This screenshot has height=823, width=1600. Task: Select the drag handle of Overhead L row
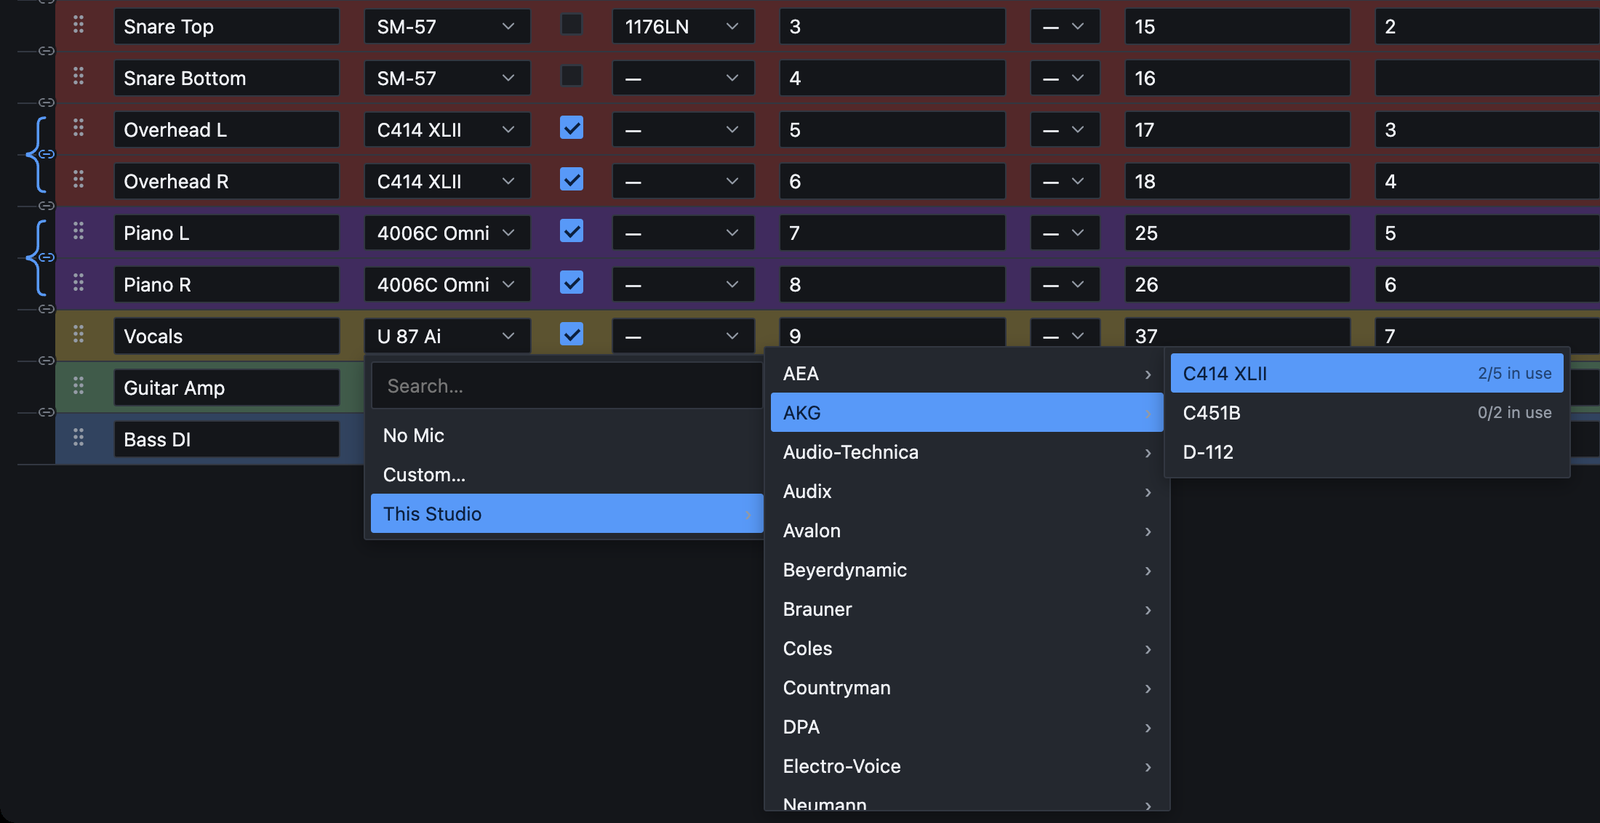(78, 128)
